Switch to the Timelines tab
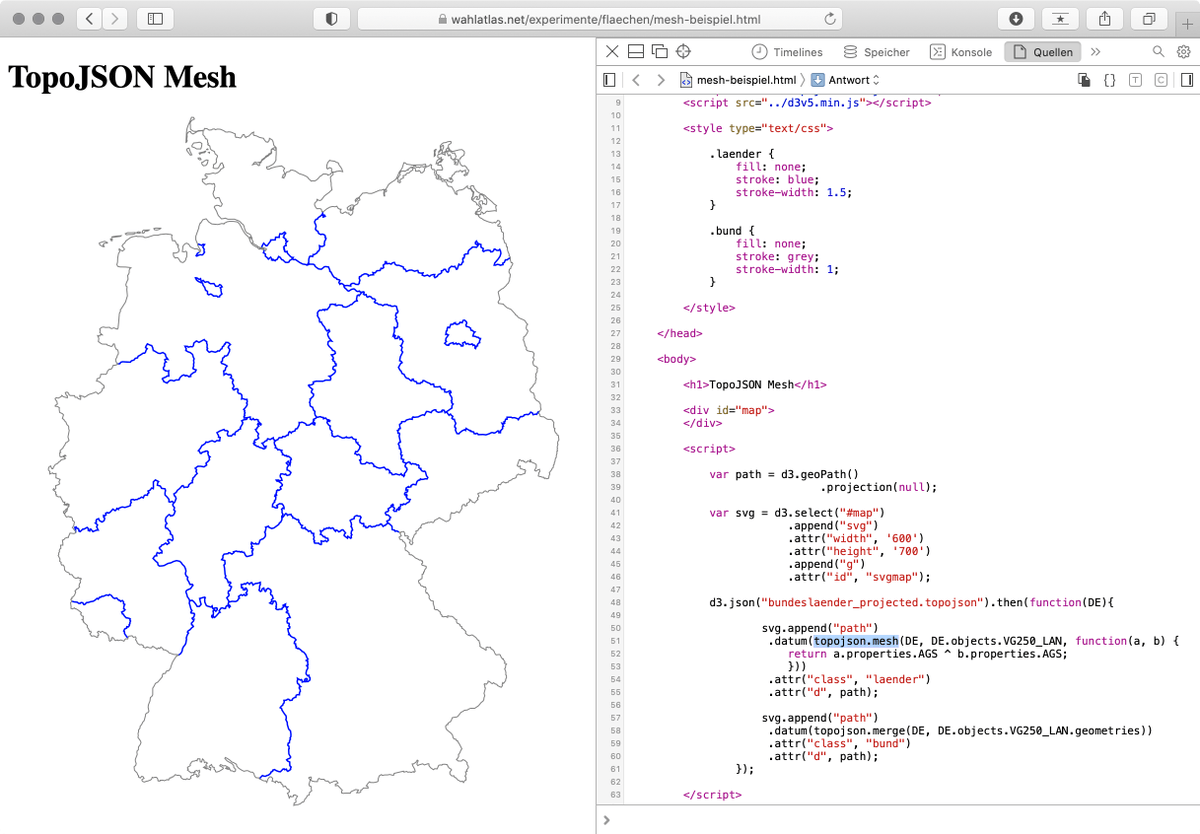This screenshot has width=1200, height=834. tap(787, 52)
